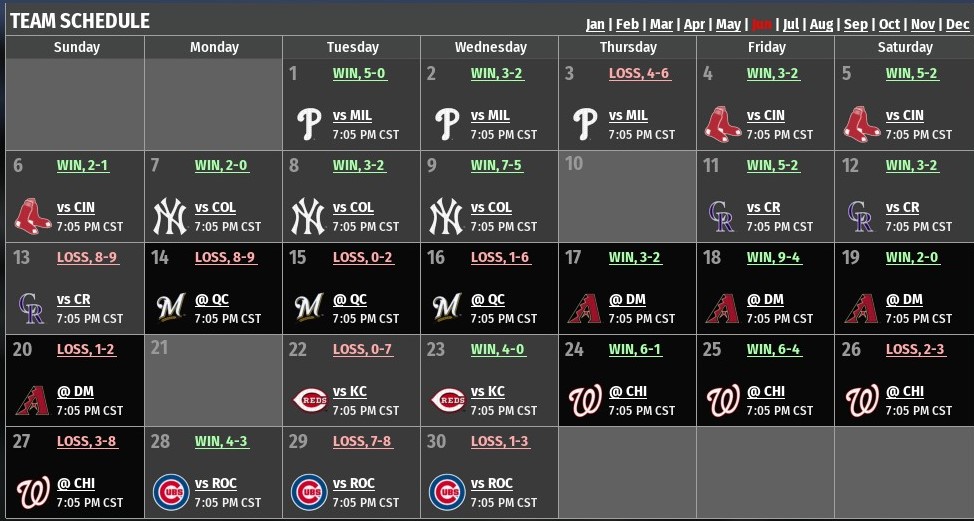
Task: Open the WIN, 9-4 result link
Action: tap(773, 257)
